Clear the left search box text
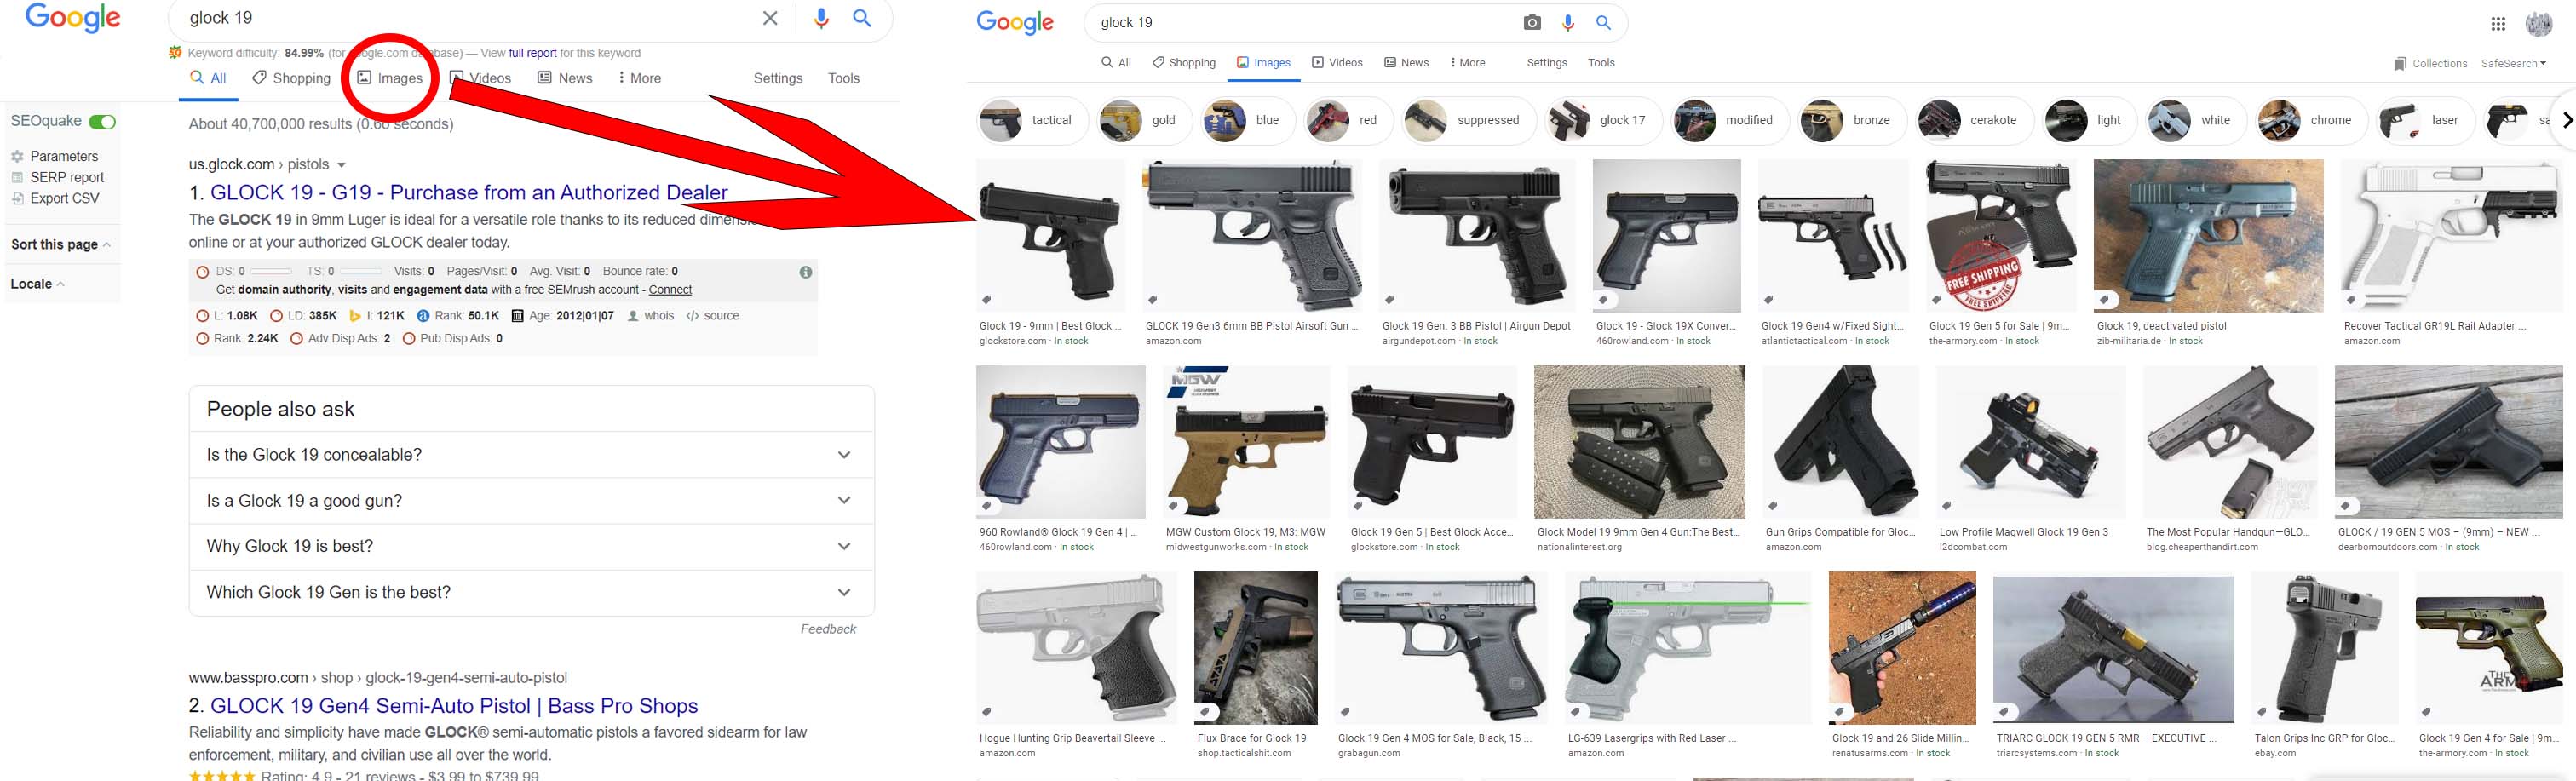The image size is (2576, 781). click(x=769, y=18)
